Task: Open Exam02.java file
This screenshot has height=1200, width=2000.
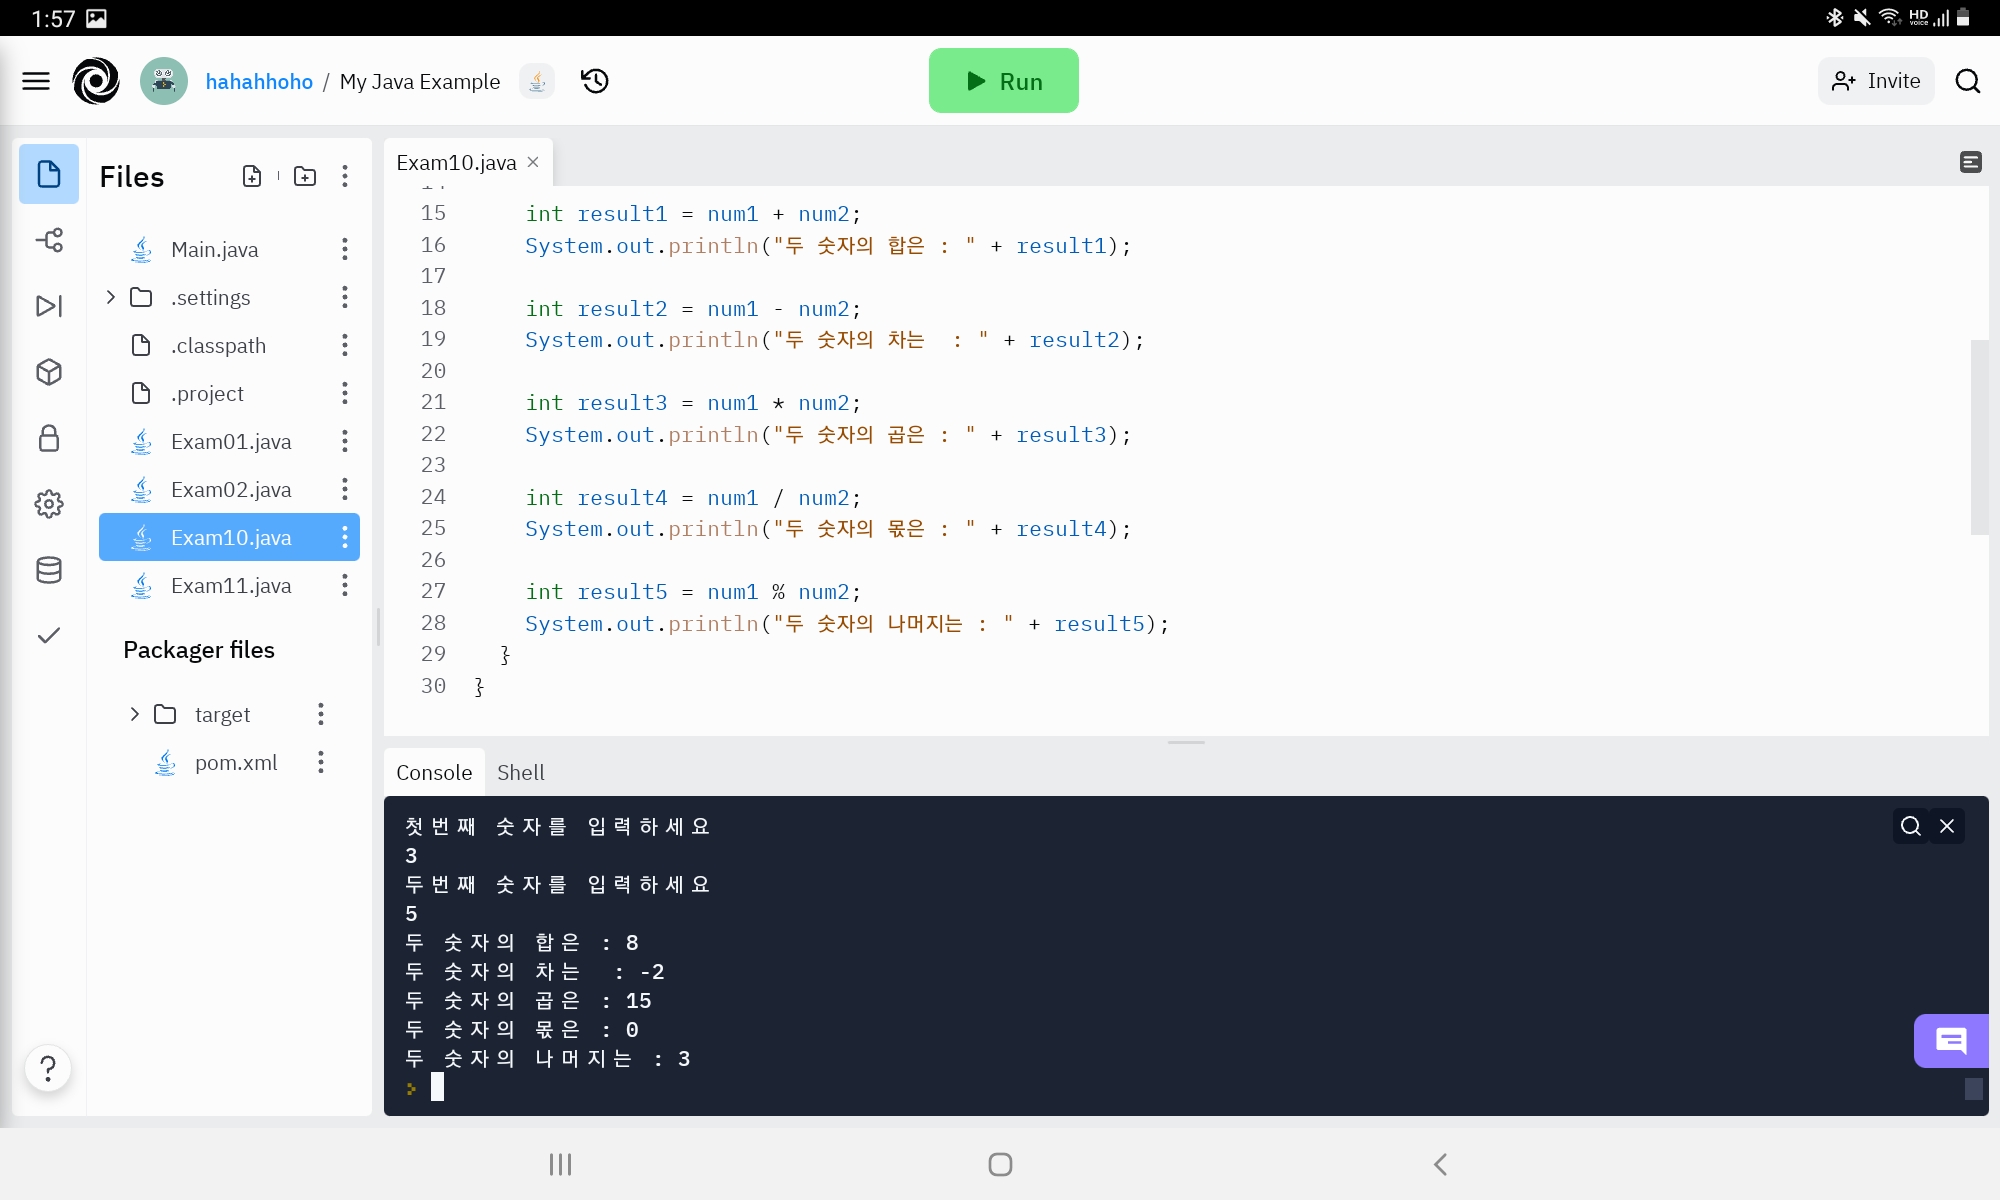Action: pos(231,489)
